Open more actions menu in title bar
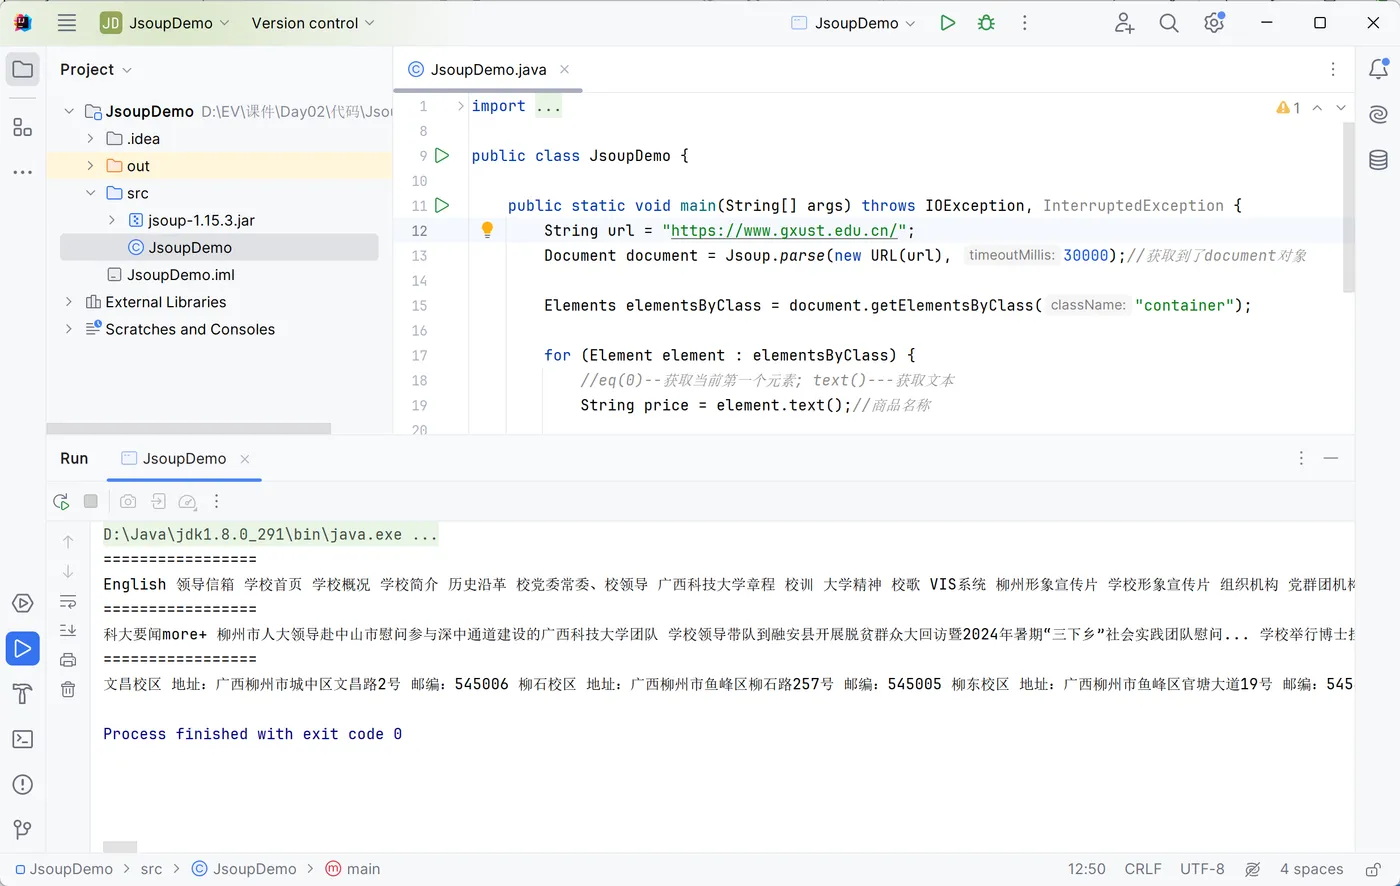Viewport: 1400px width, 886px height. (x=1024, y=23)
